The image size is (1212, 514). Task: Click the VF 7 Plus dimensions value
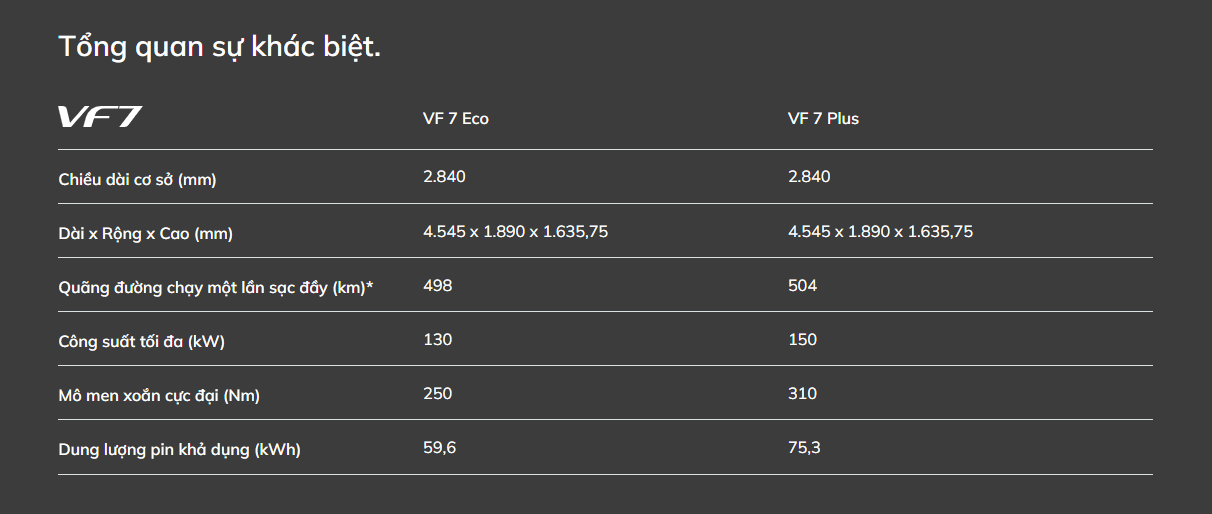880,232
